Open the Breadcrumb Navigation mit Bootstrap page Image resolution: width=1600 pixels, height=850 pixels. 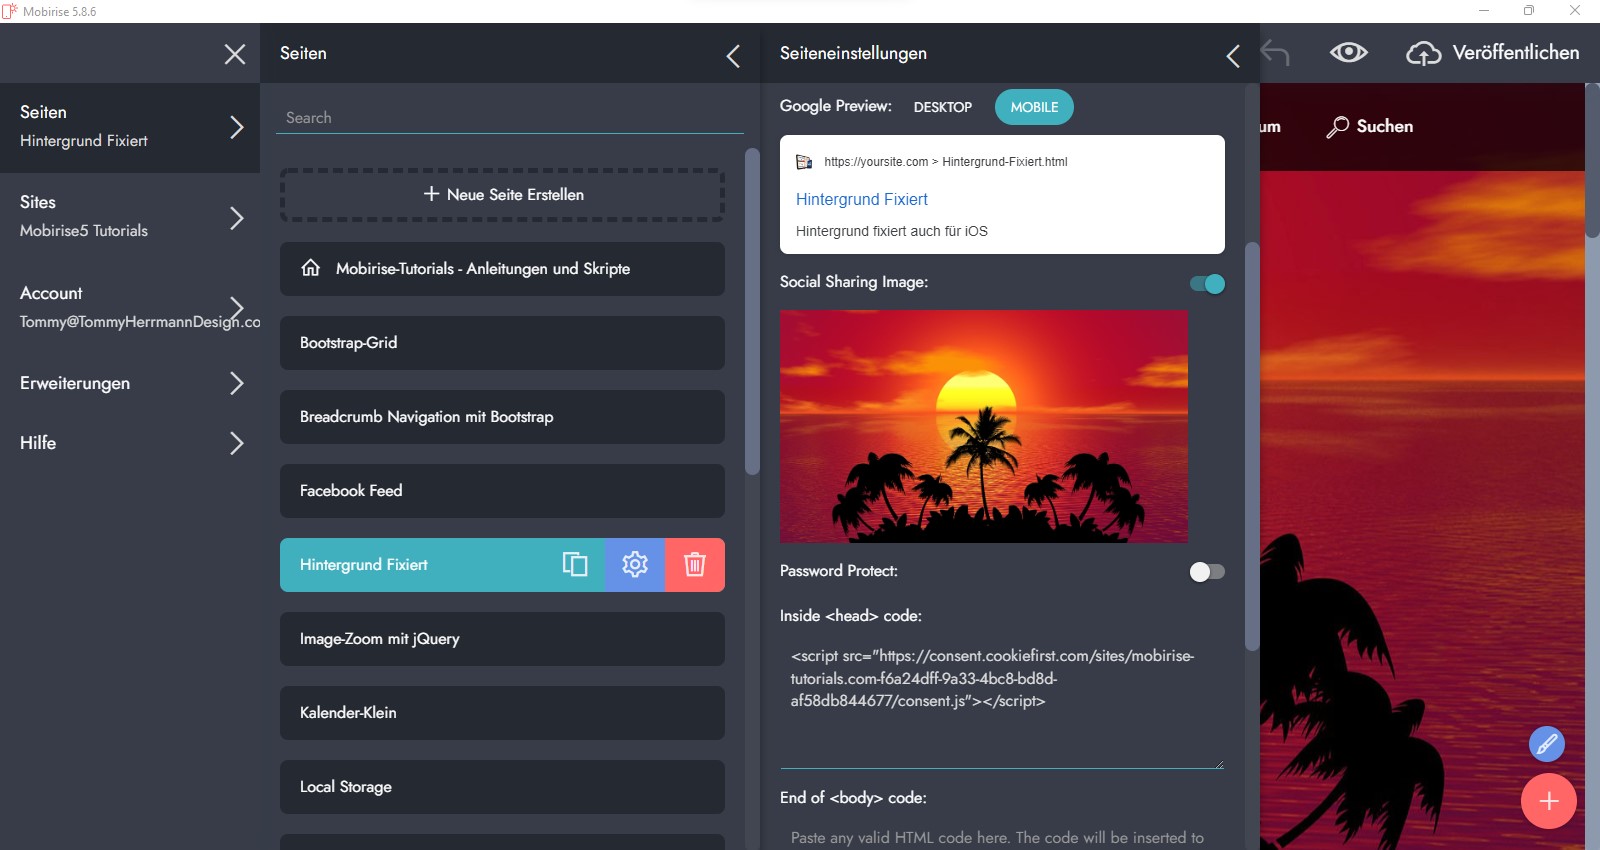(502, 417)
